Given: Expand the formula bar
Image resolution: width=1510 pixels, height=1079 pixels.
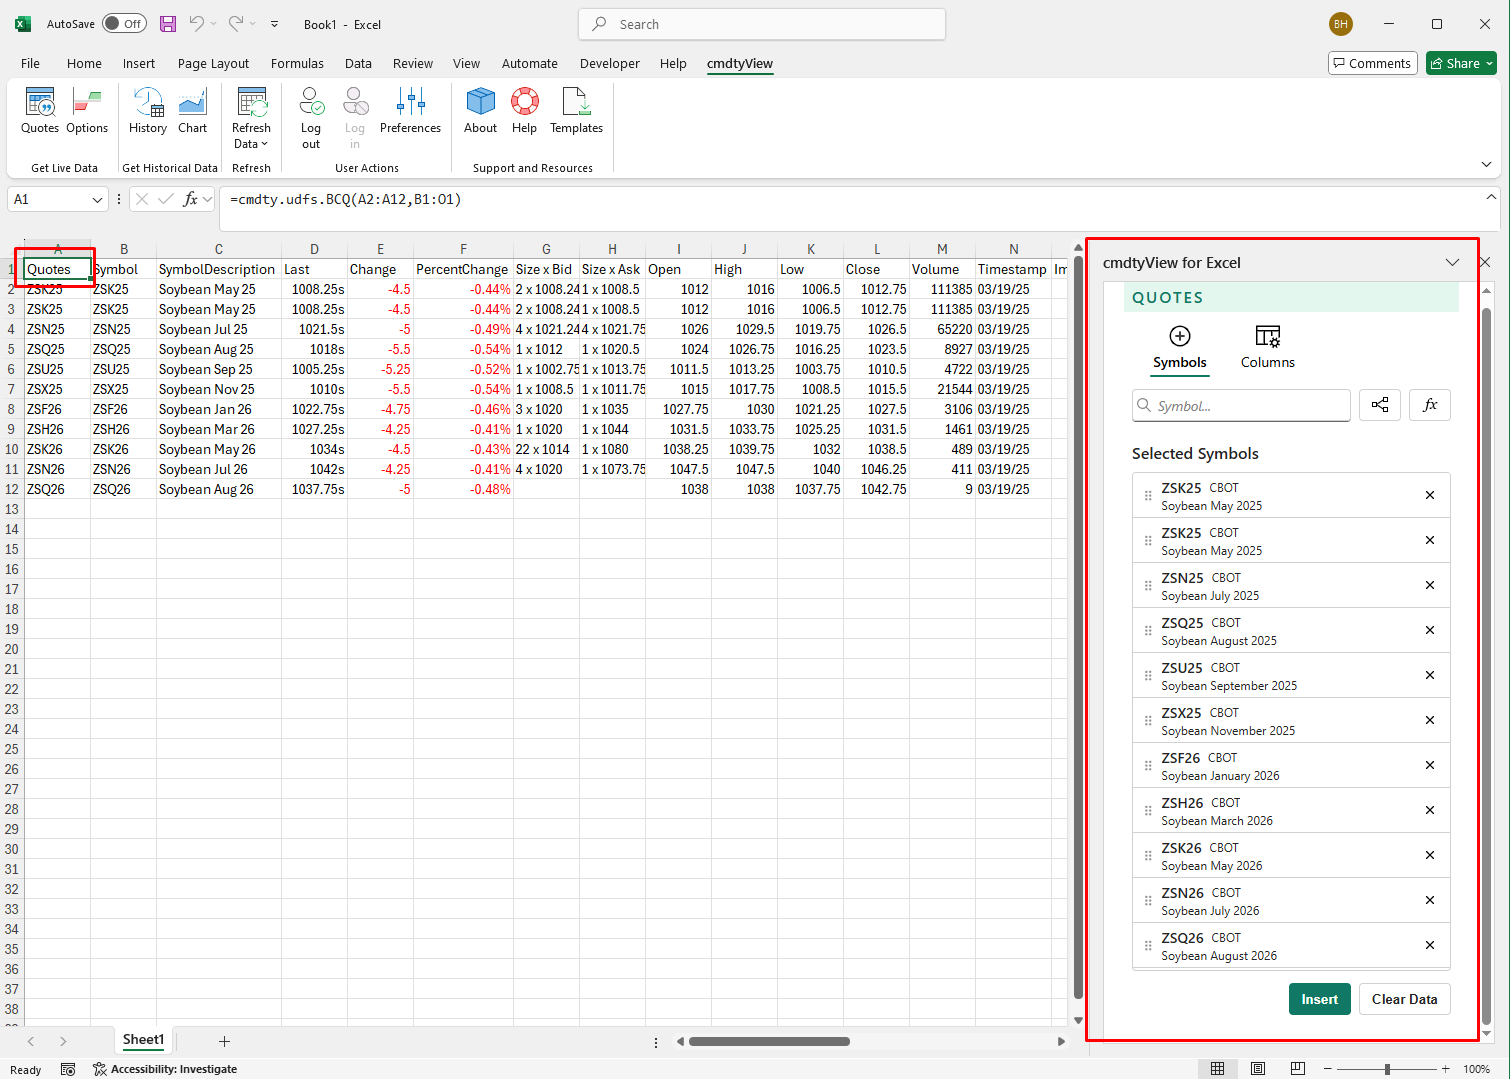Looking at the screenshot, I should [1491, 197].
